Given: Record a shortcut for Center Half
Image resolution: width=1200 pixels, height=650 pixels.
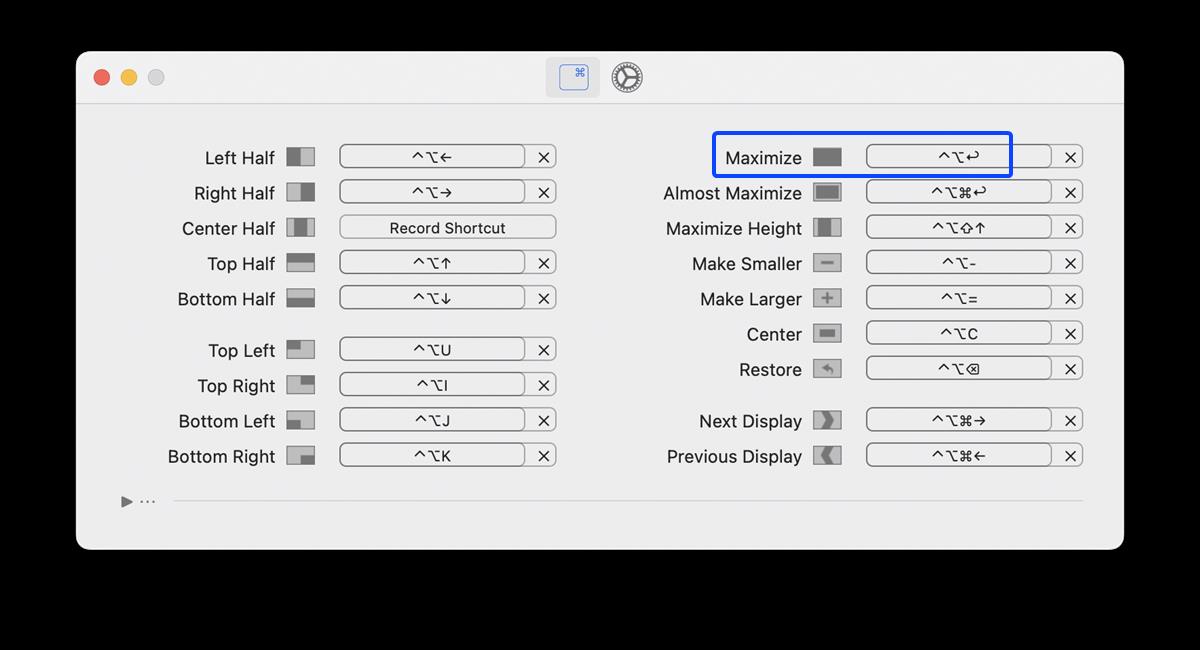Looking at the screenshot, I should (448, 227).
